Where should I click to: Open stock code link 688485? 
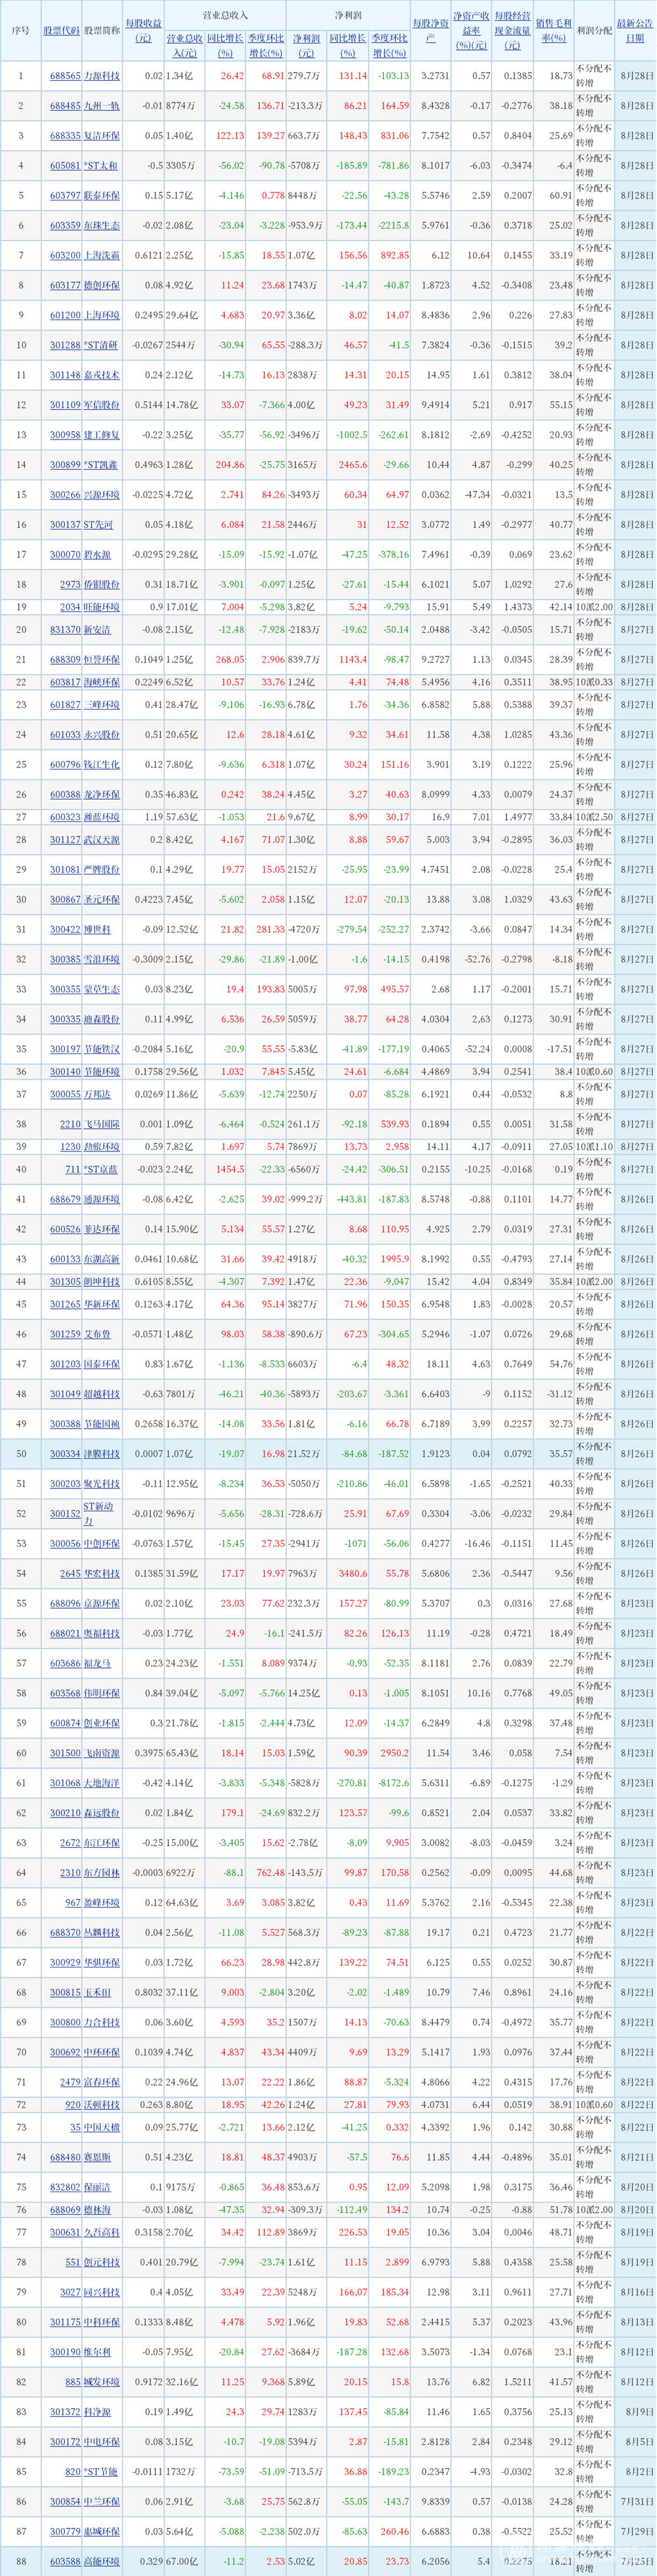tap(65, 106)
